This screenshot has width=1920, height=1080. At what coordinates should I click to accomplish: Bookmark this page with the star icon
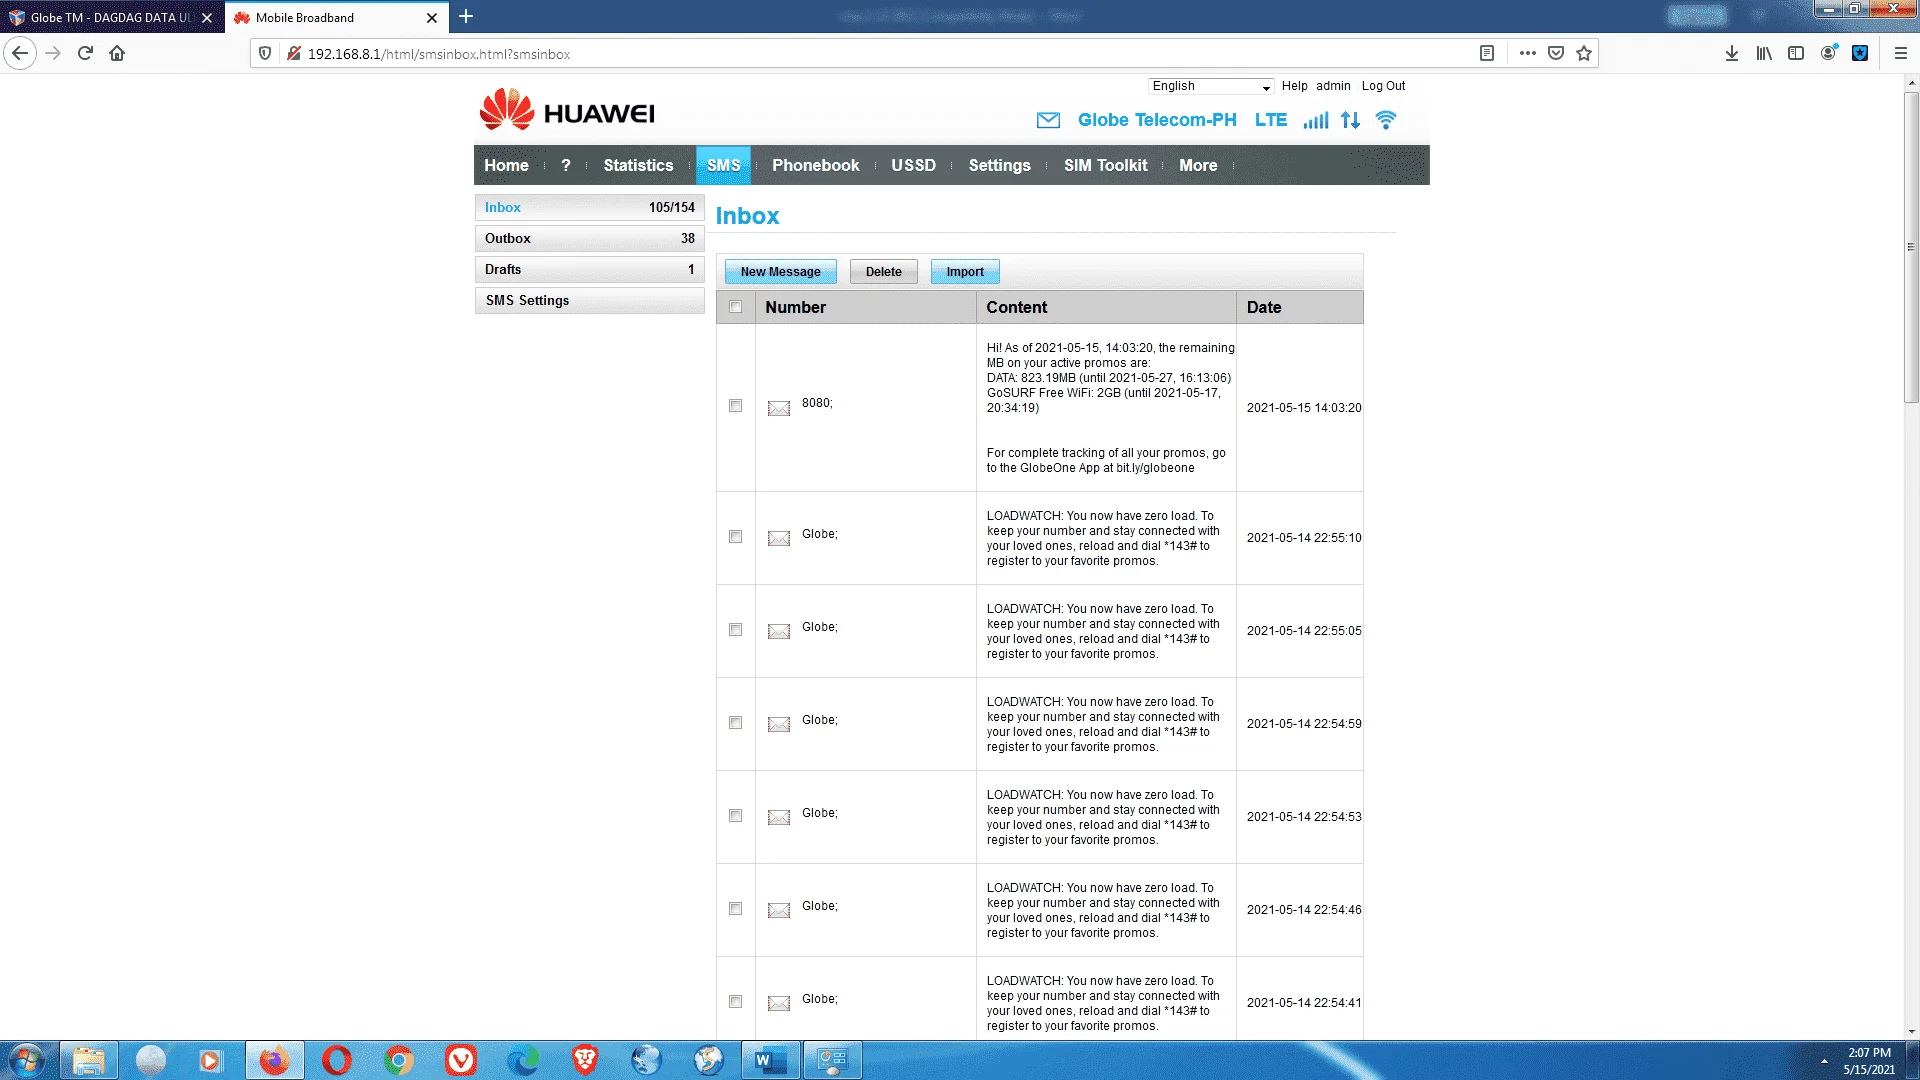point(1584,53)
